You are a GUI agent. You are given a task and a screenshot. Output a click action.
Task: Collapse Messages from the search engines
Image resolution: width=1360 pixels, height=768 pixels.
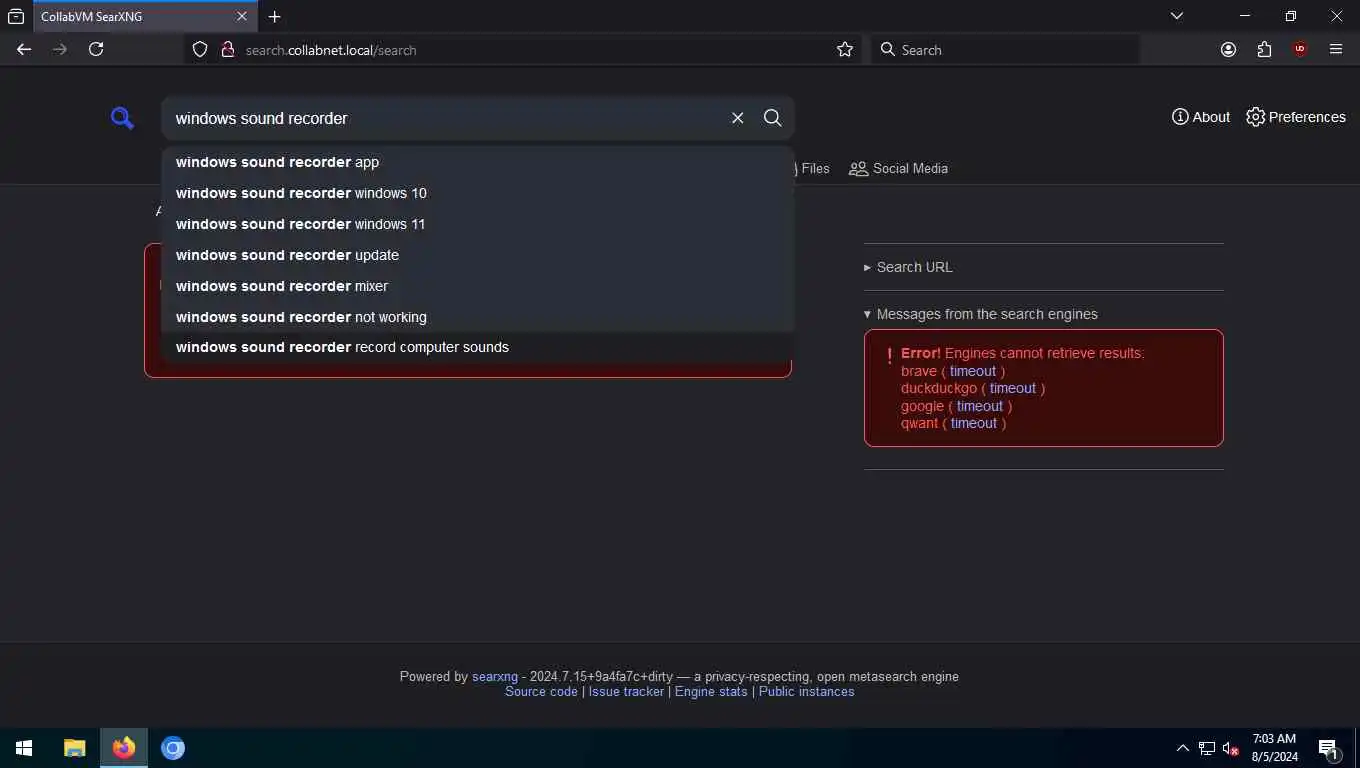(x=981, y=314)
